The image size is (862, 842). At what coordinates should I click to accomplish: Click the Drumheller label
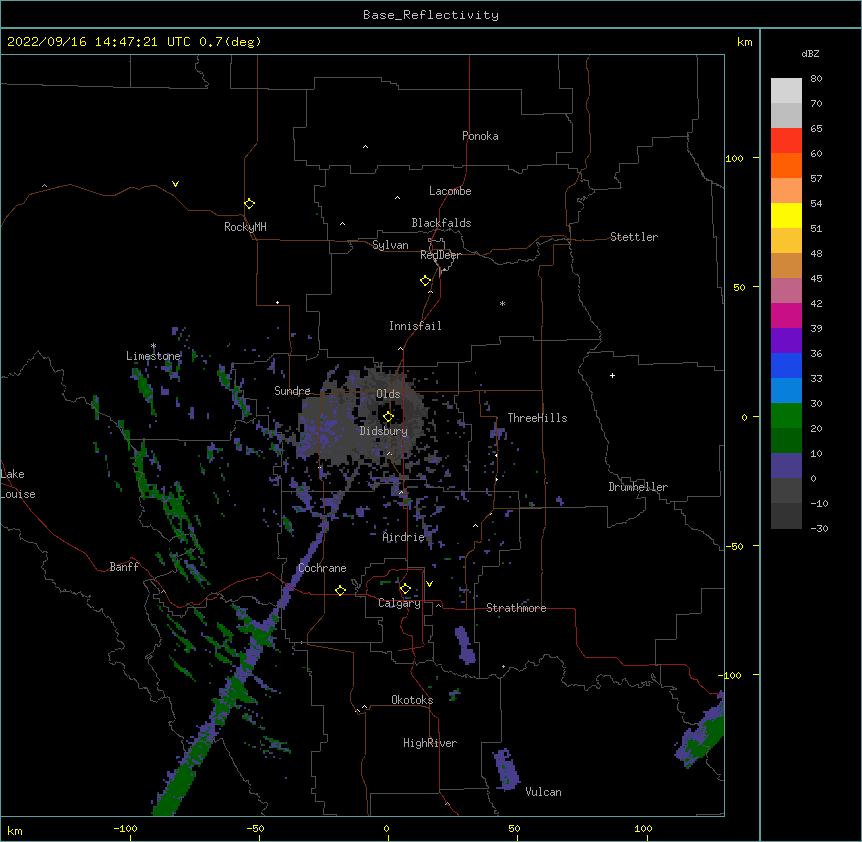pyautogui.click(x=638, y=487)
